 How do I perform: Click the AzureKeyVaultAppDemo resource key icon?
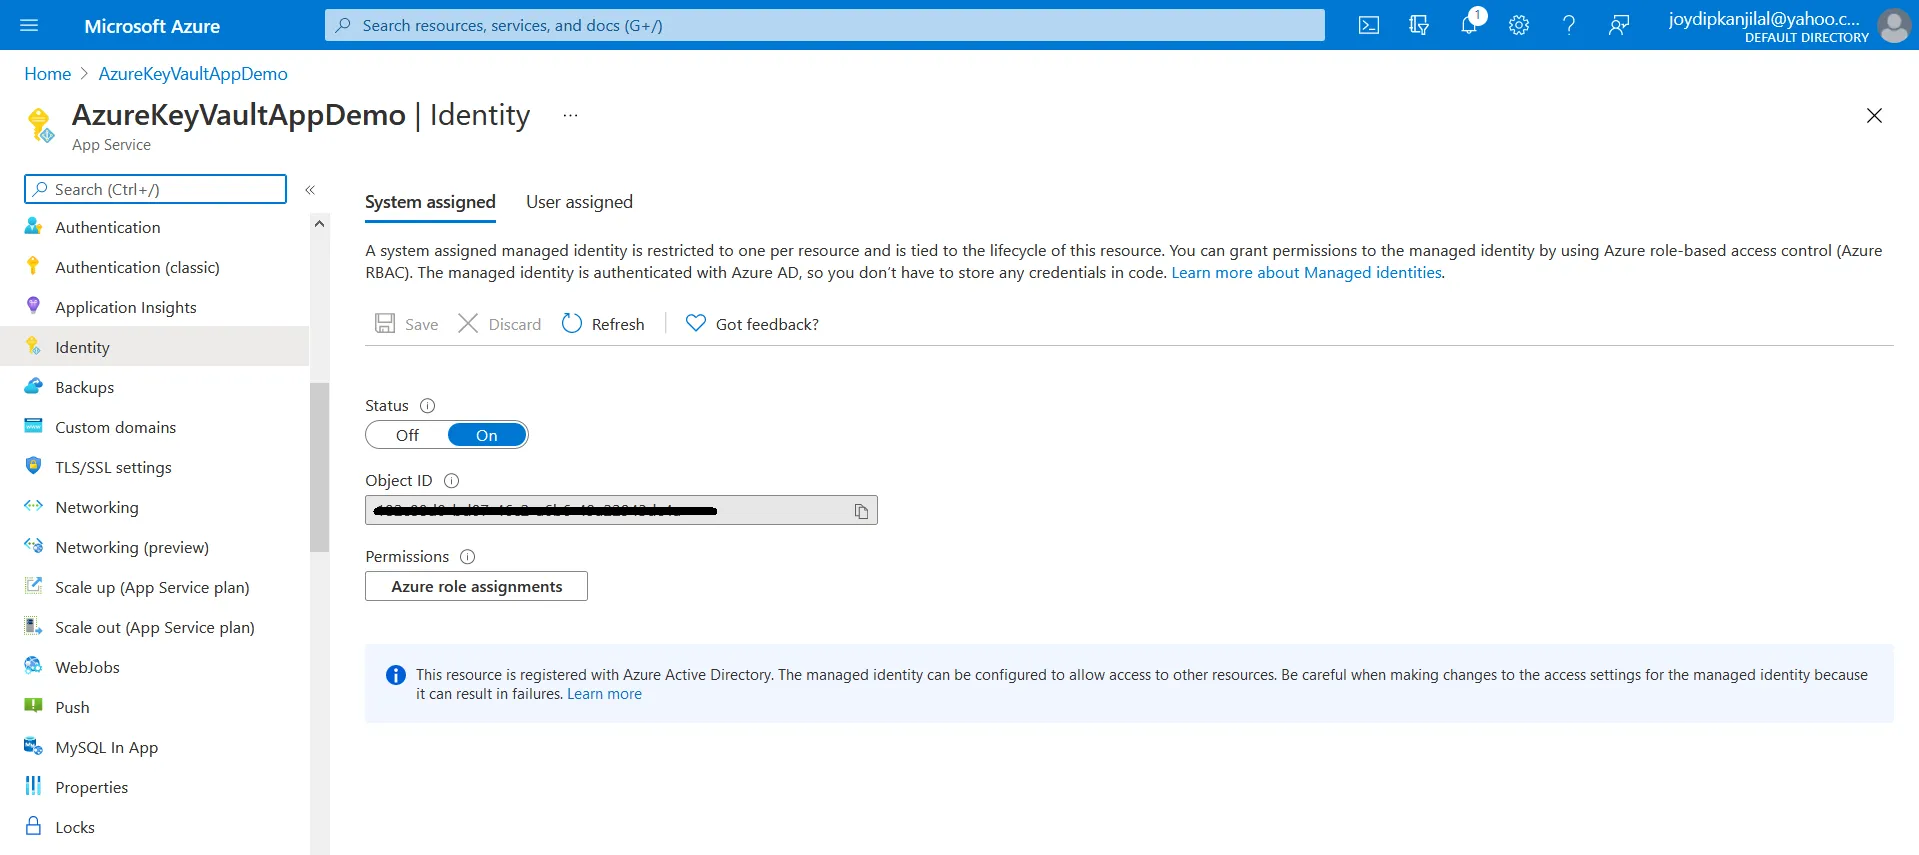41,126
